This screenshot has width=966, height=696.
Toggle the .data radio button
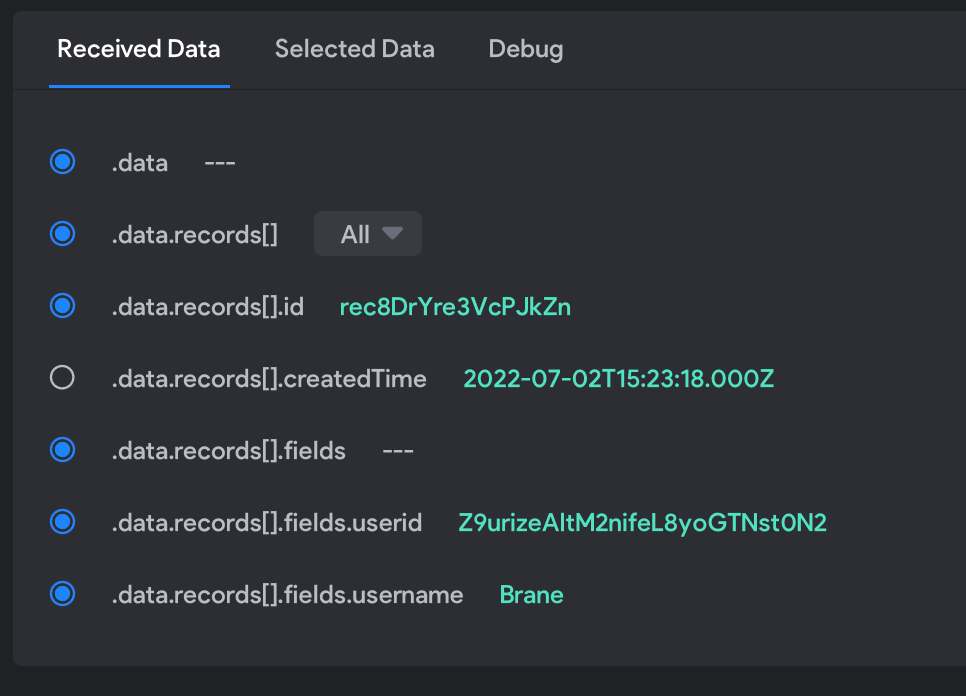(62, 162)
